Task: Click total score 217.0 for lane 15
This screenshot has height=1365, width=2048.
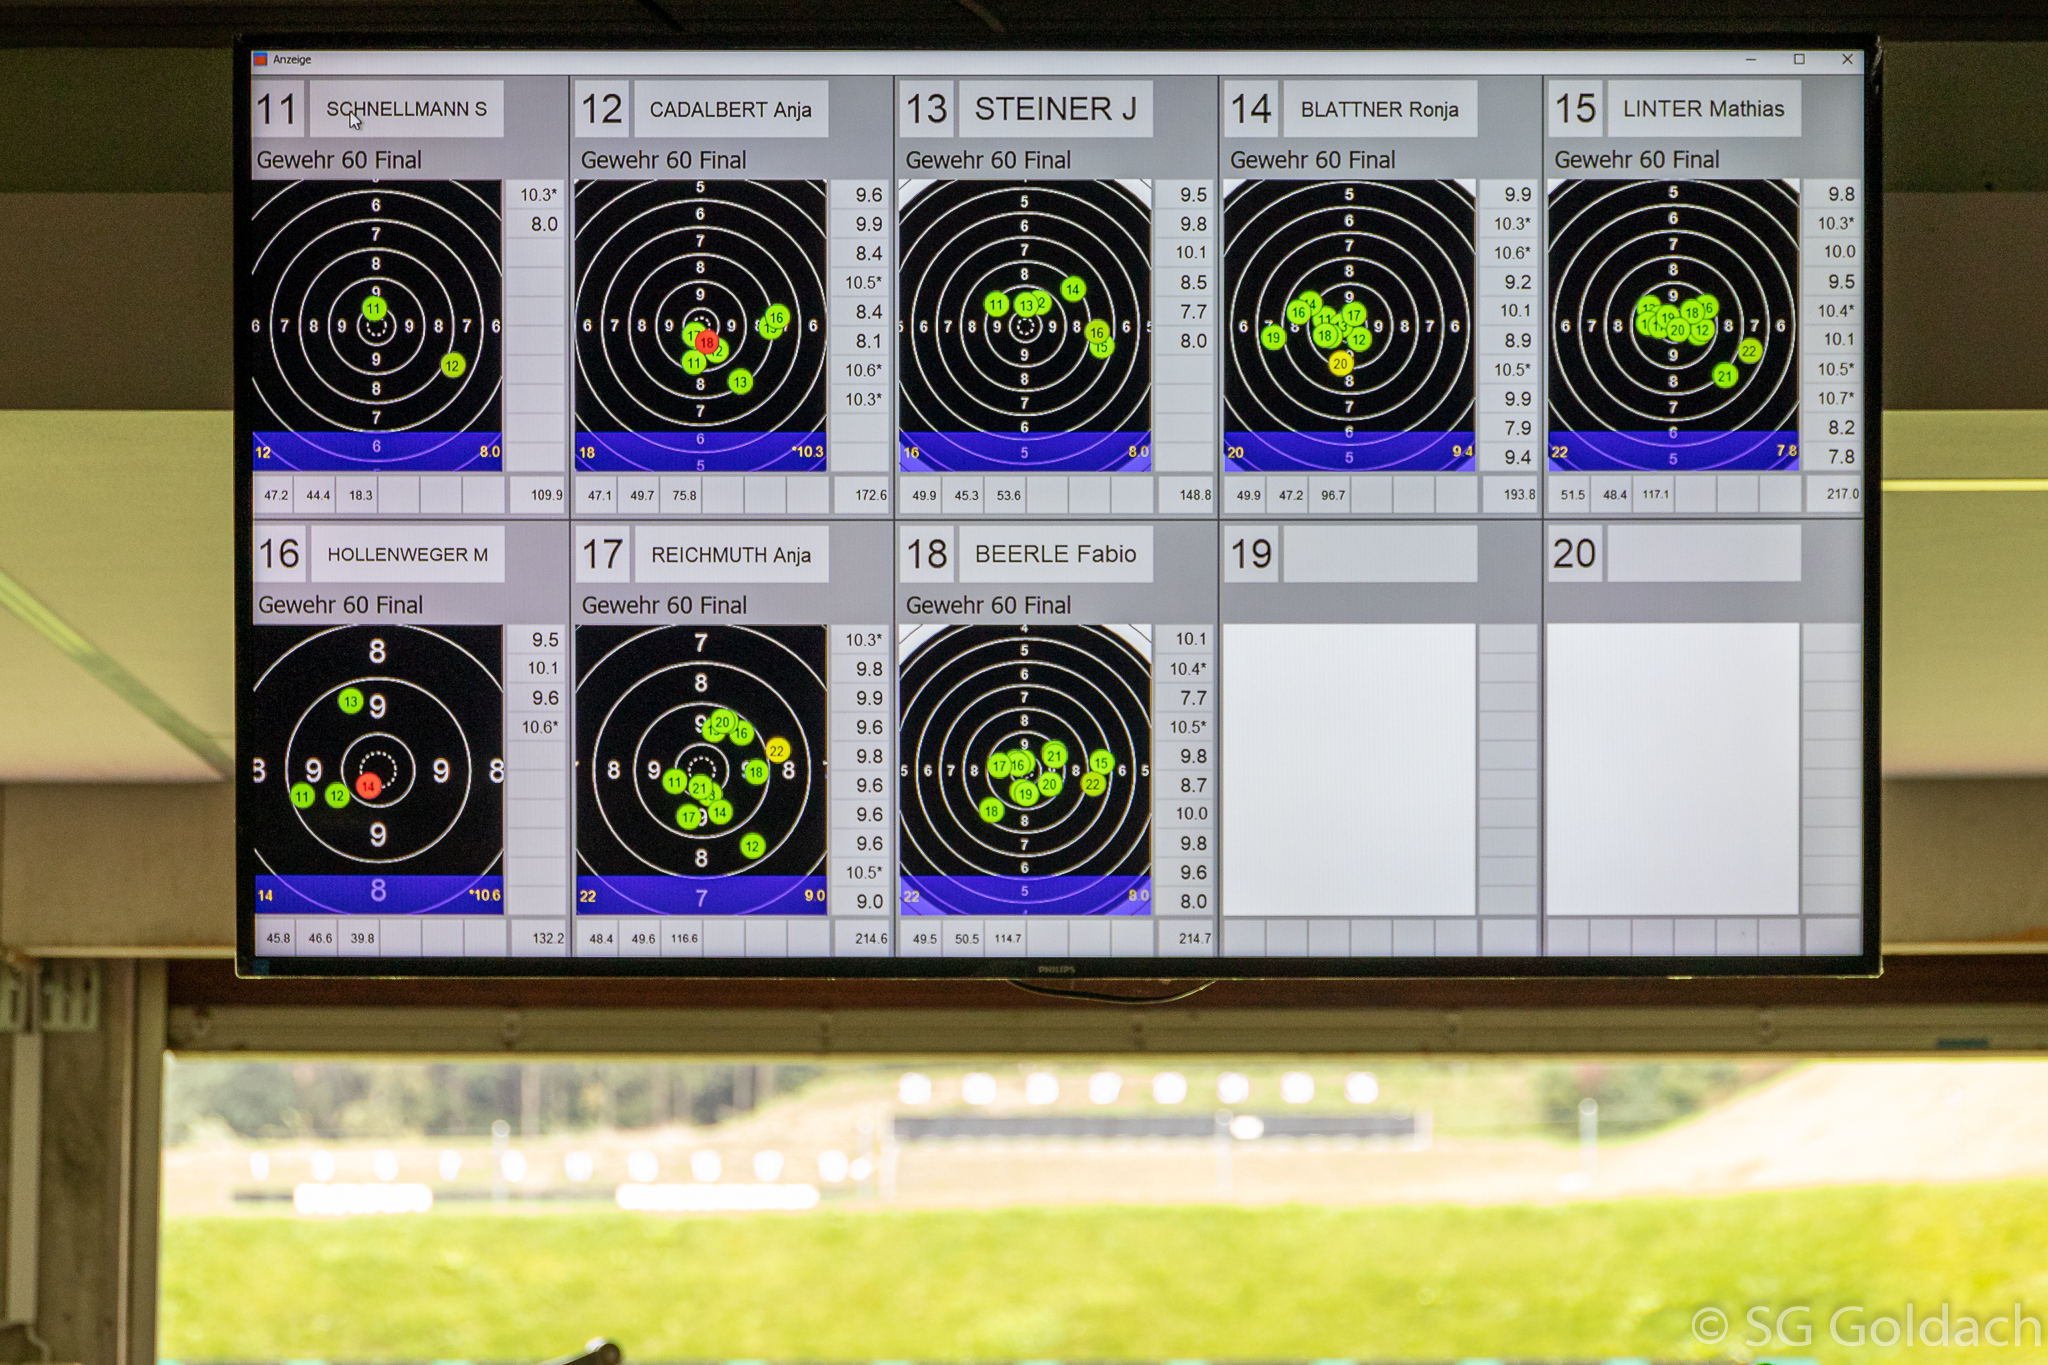Action: tap(1841, 494)
